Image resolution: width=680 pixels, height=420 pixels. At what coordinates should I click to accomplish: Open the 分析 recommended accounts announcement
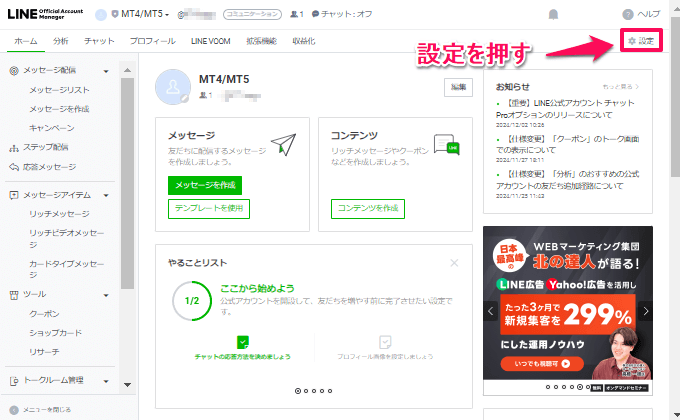coord(567,180)
